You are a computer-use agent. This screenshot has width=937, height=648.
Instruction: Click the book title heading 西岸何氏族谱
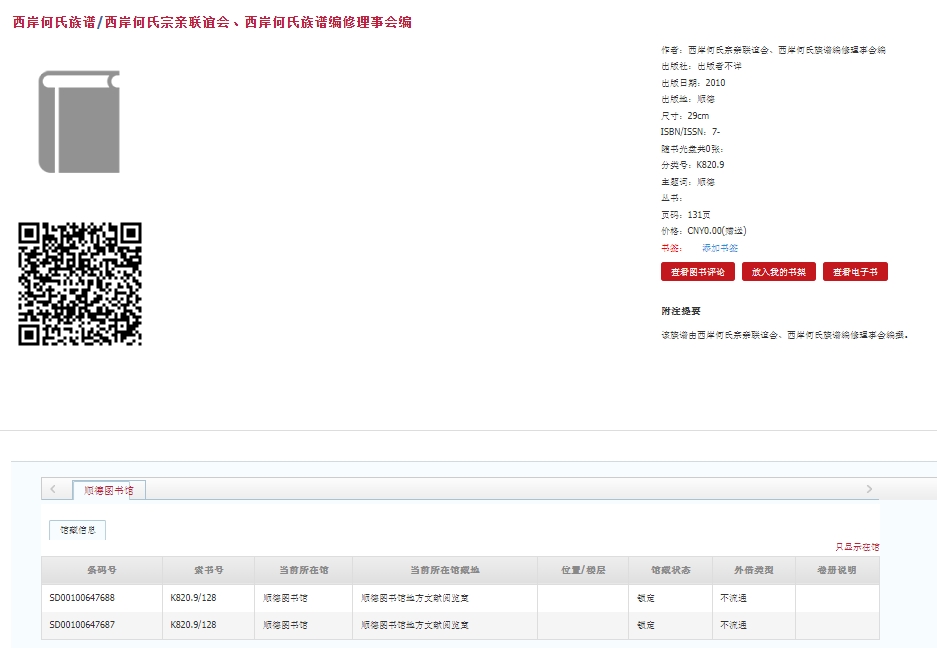(54, 22)
